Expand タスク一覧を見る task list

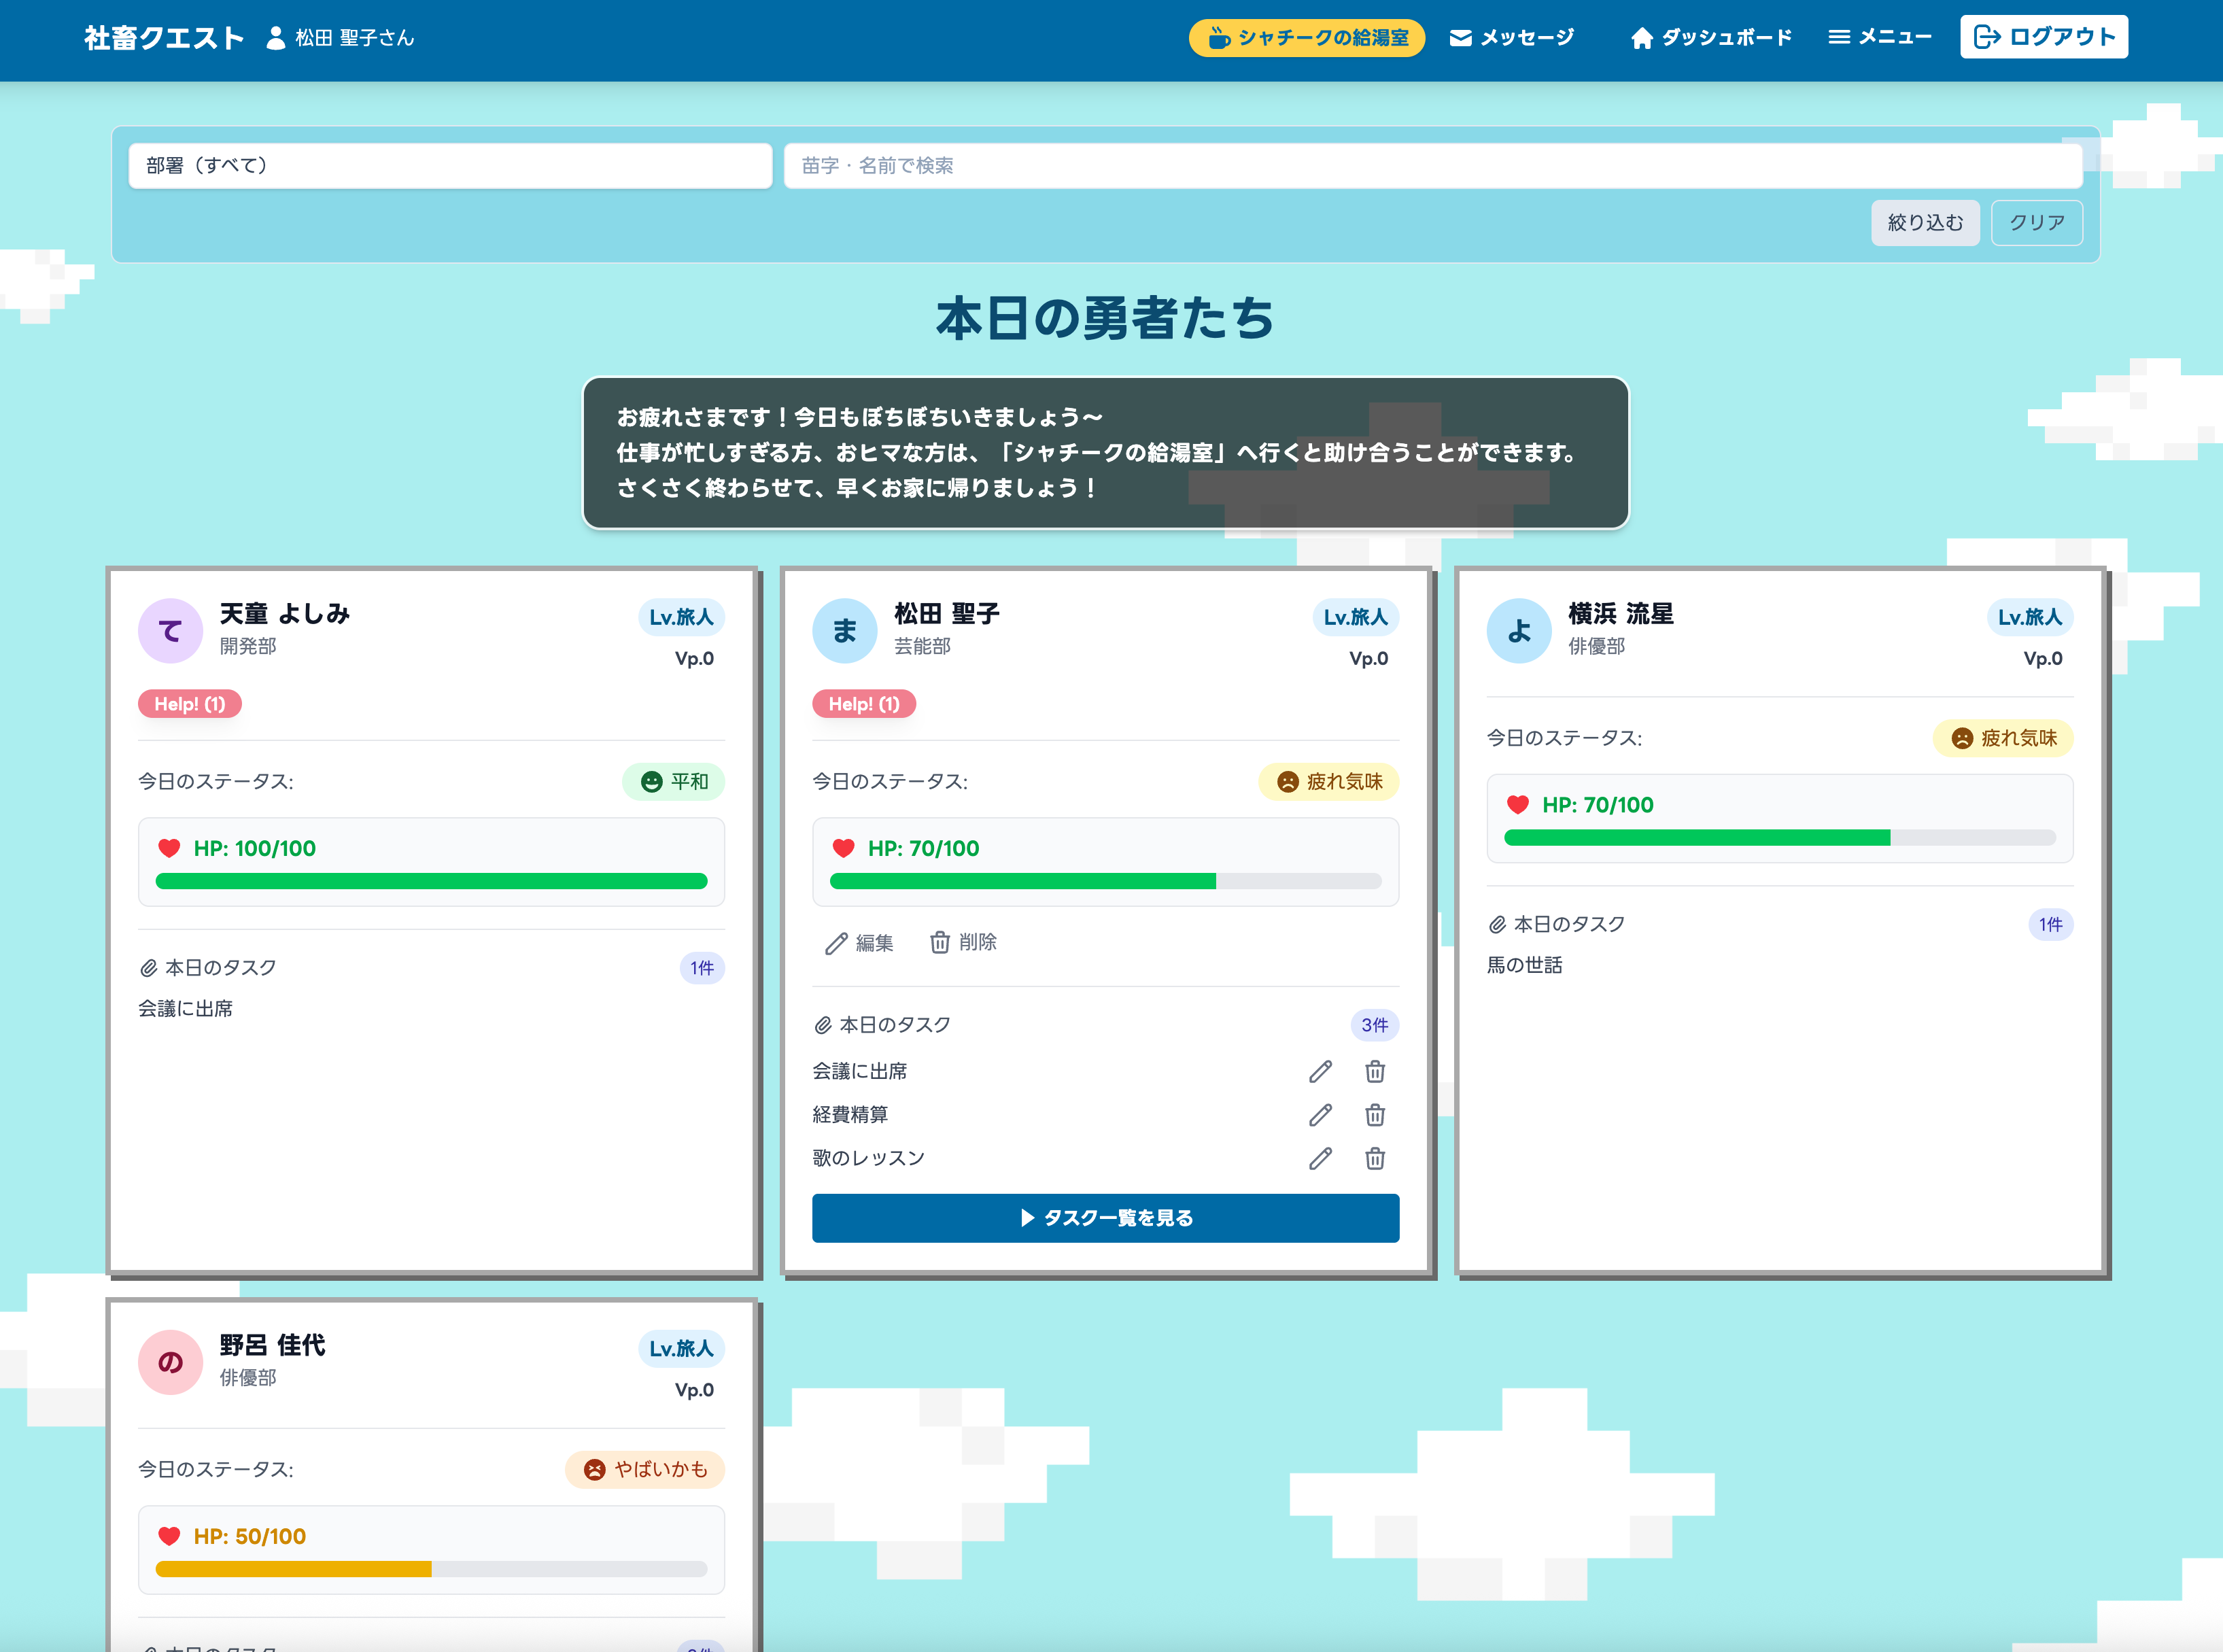(x=1105, y=1218)
